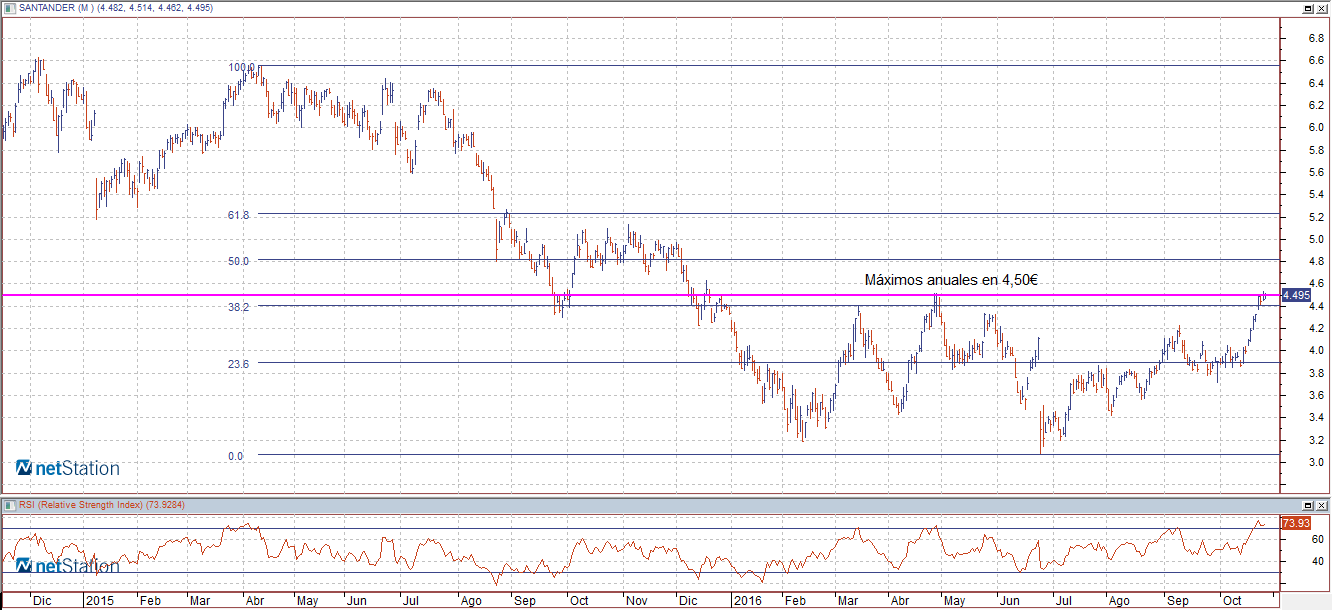
Task: Click the 73.93 RSI value tag
Action: click(1295, 523)
